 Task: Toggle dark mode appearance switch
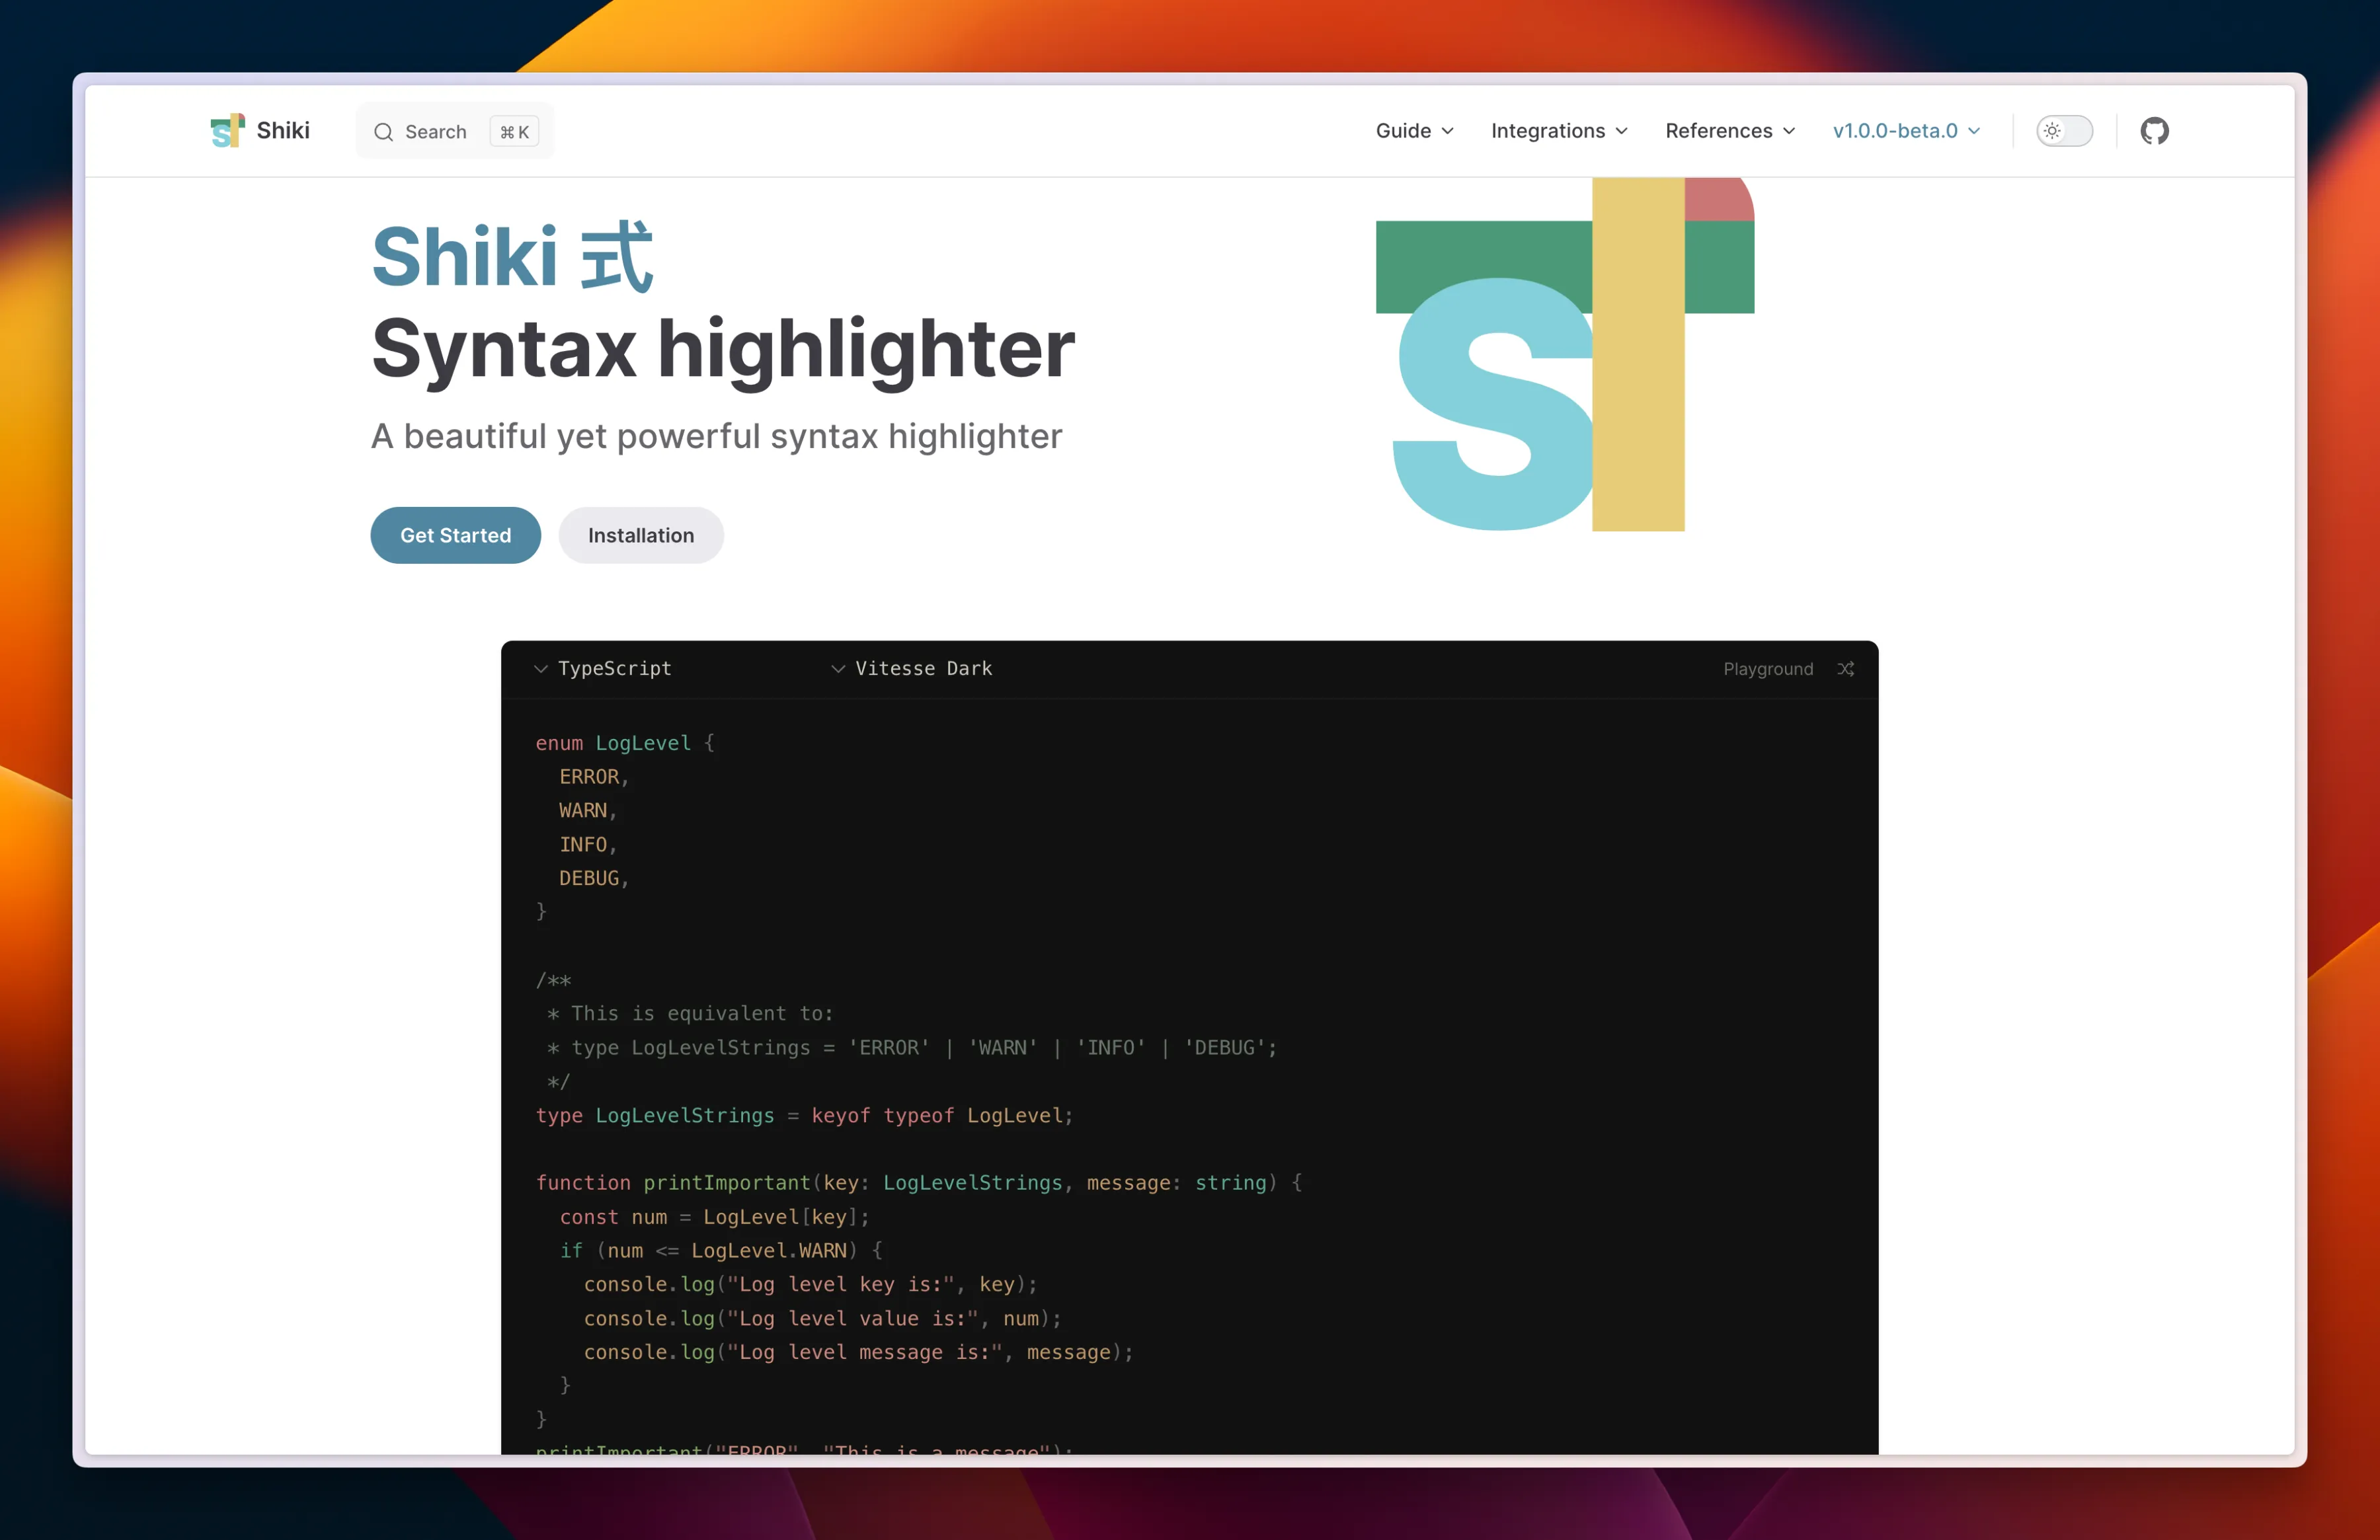2065,131
